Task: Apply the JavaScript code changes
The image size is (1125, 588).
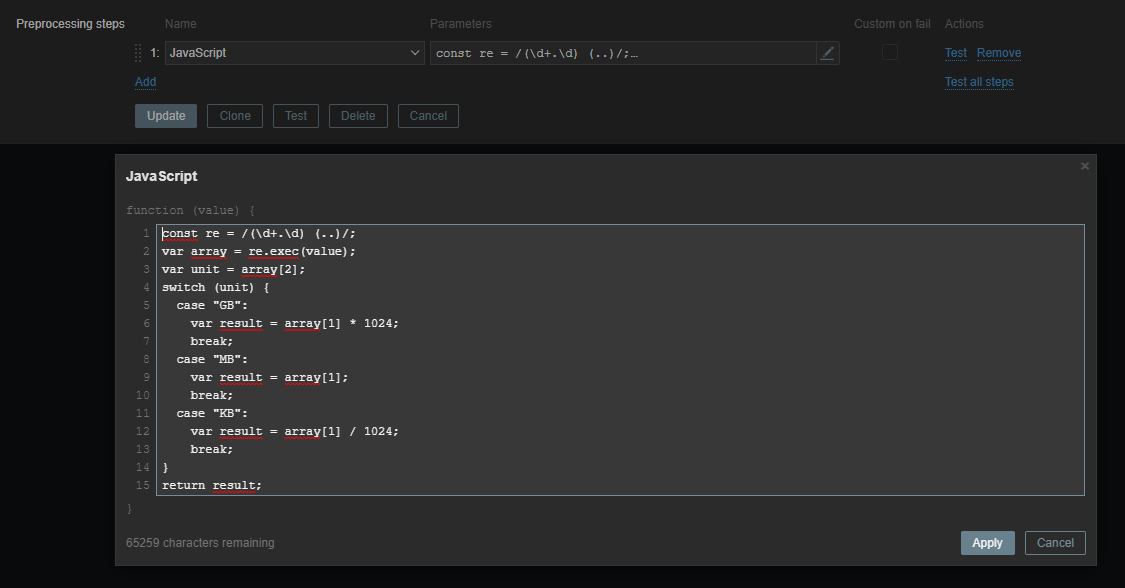Action: (x=987, y=542)
